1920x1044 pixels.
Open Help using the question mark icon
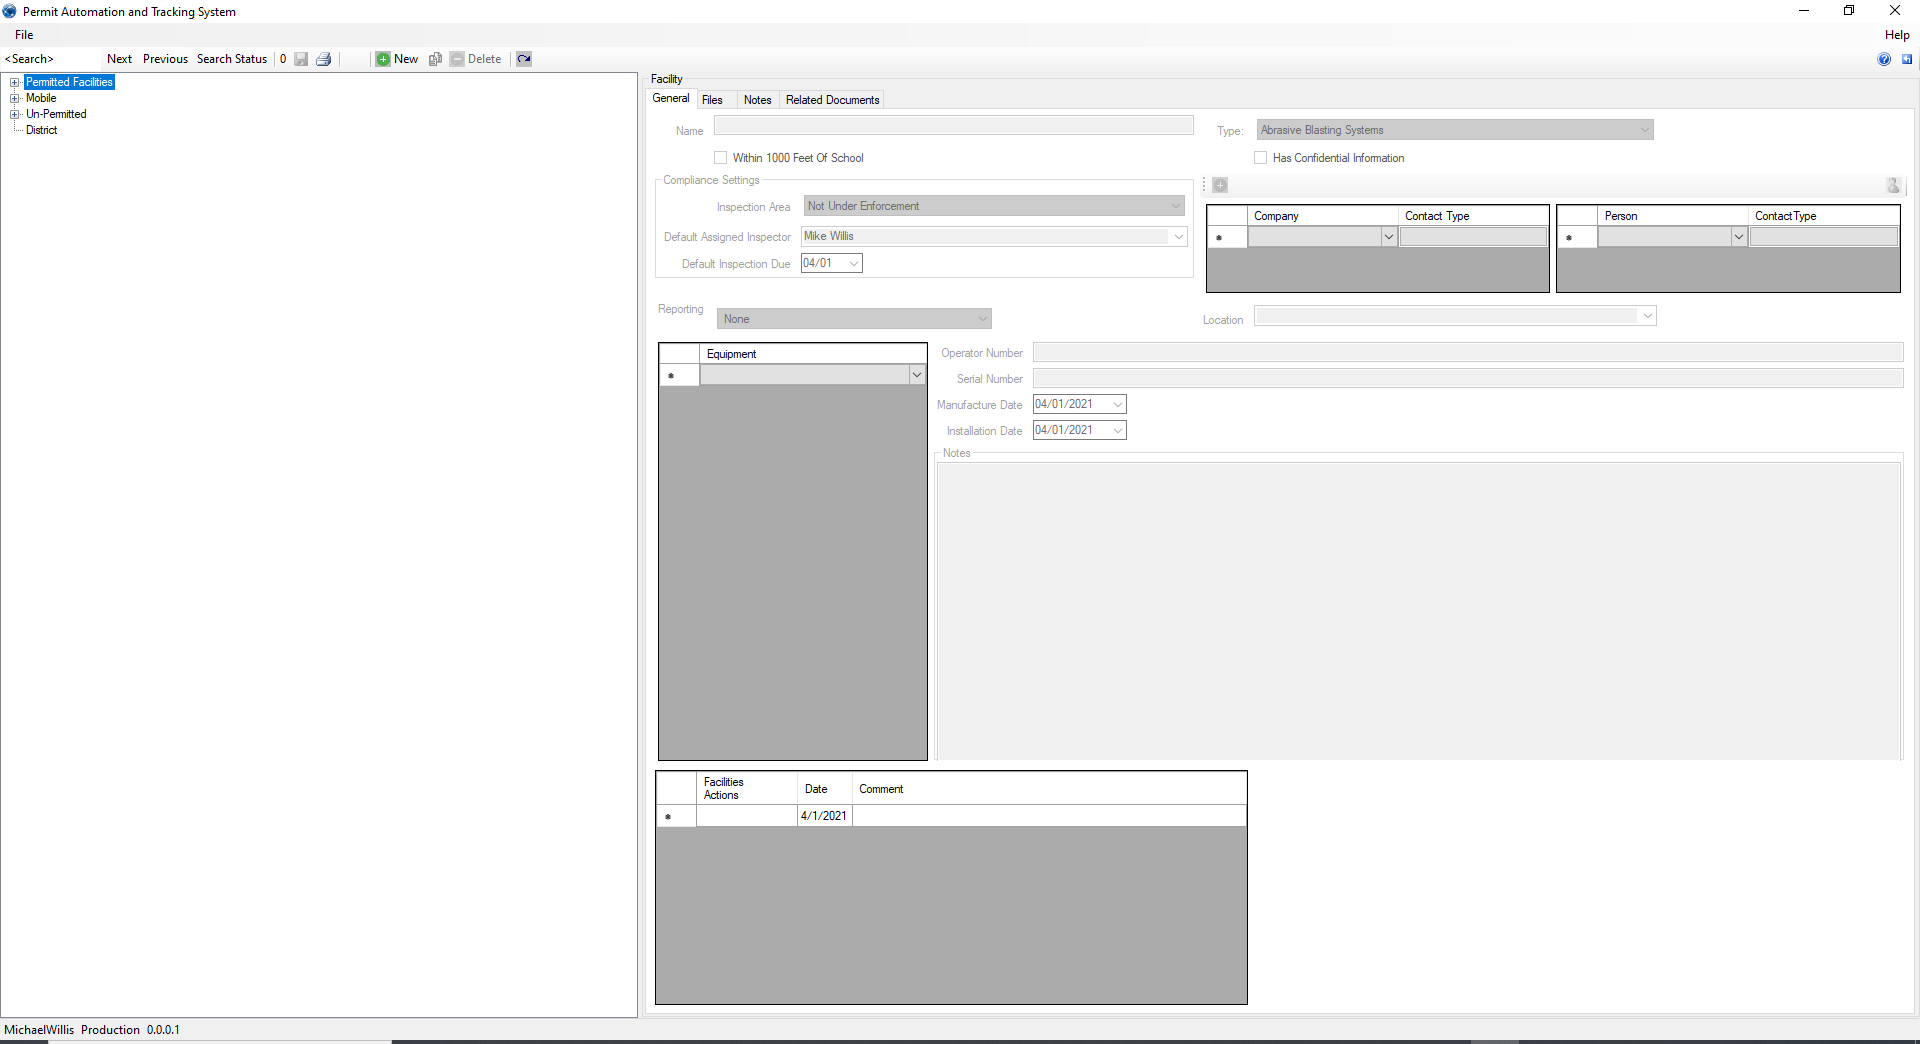pos(1884,59)
